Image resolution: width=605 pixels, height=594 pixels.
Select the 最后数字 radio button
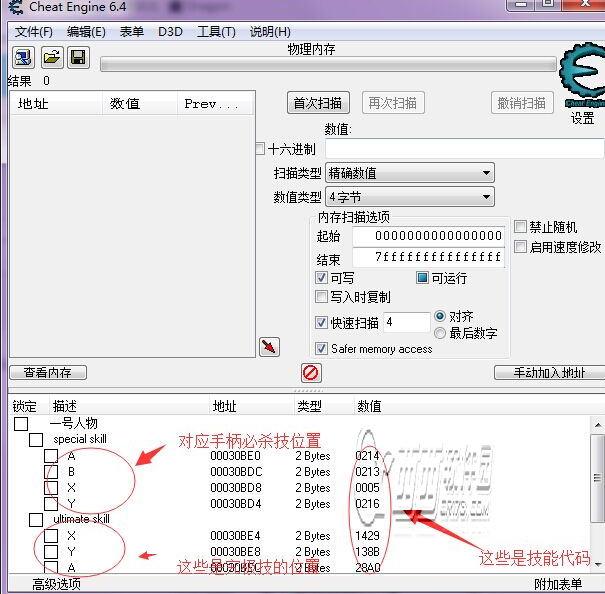click(440, 333)
